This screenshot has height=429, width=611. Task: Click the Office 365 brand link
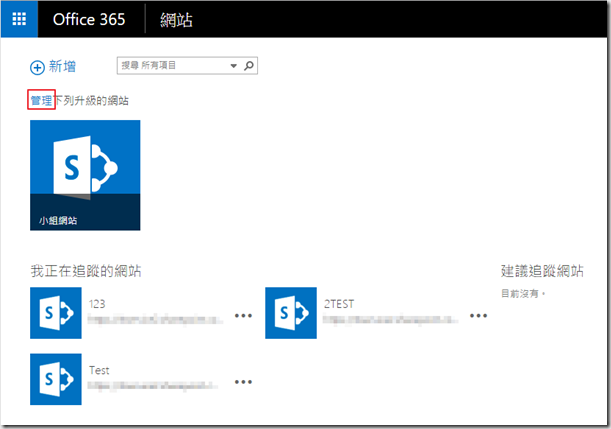[89, 20]
